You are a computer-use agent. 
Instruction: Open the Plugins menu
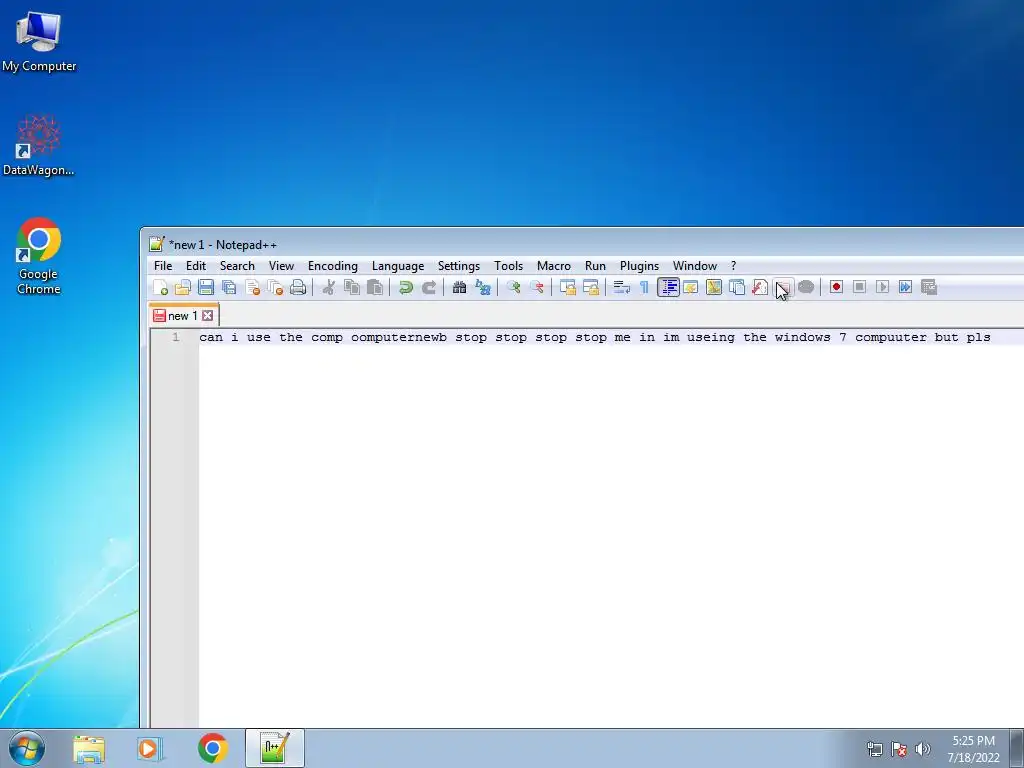639,266
